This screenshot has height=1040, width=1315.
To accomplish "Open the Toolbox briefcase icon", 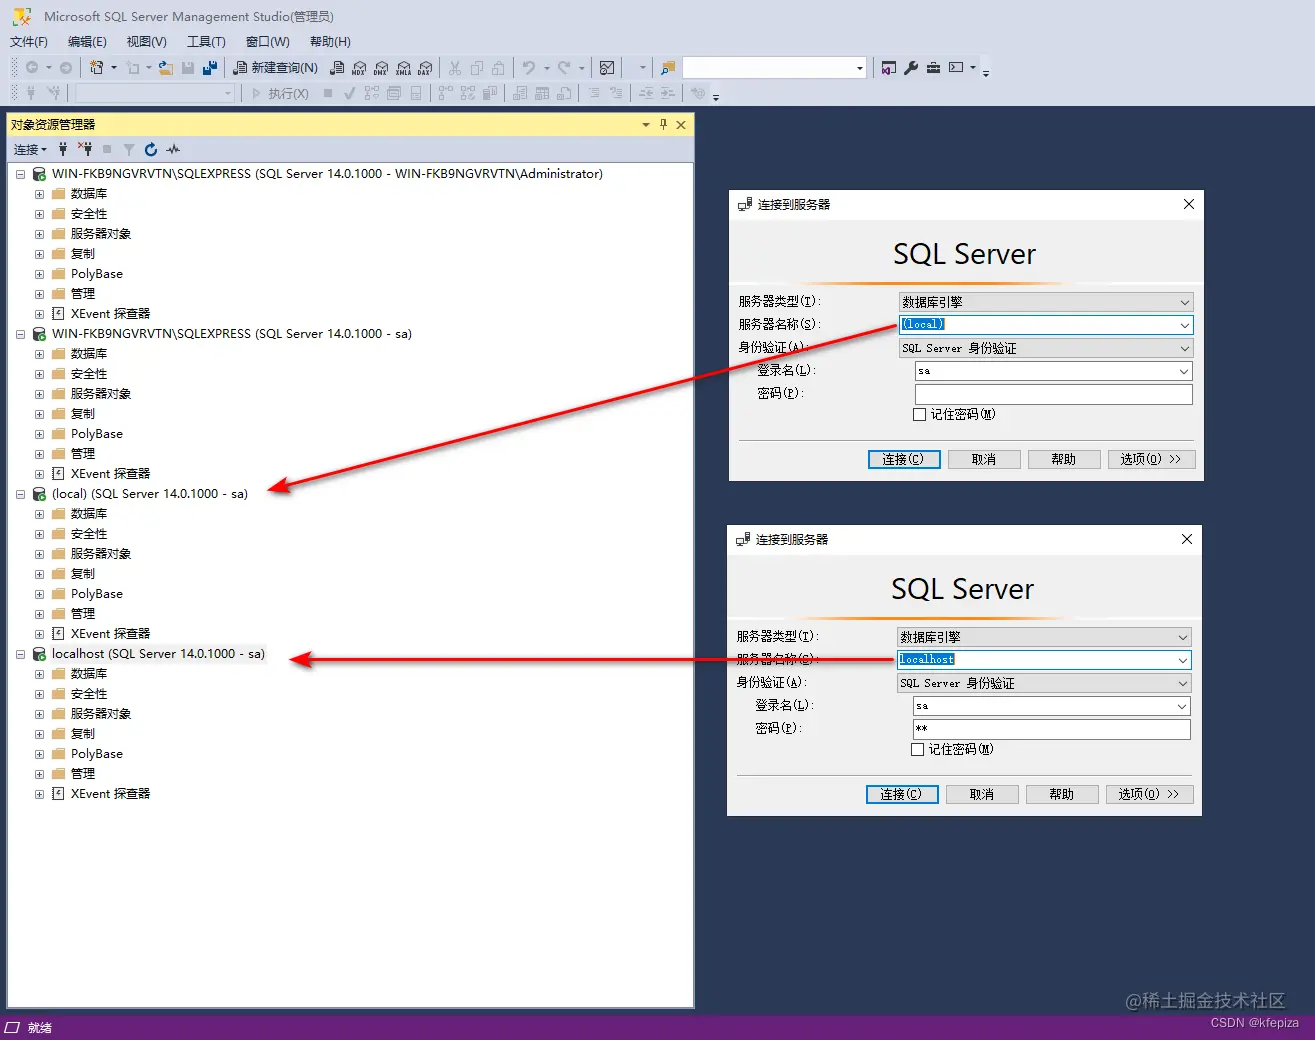I will [x=933, y=68].
